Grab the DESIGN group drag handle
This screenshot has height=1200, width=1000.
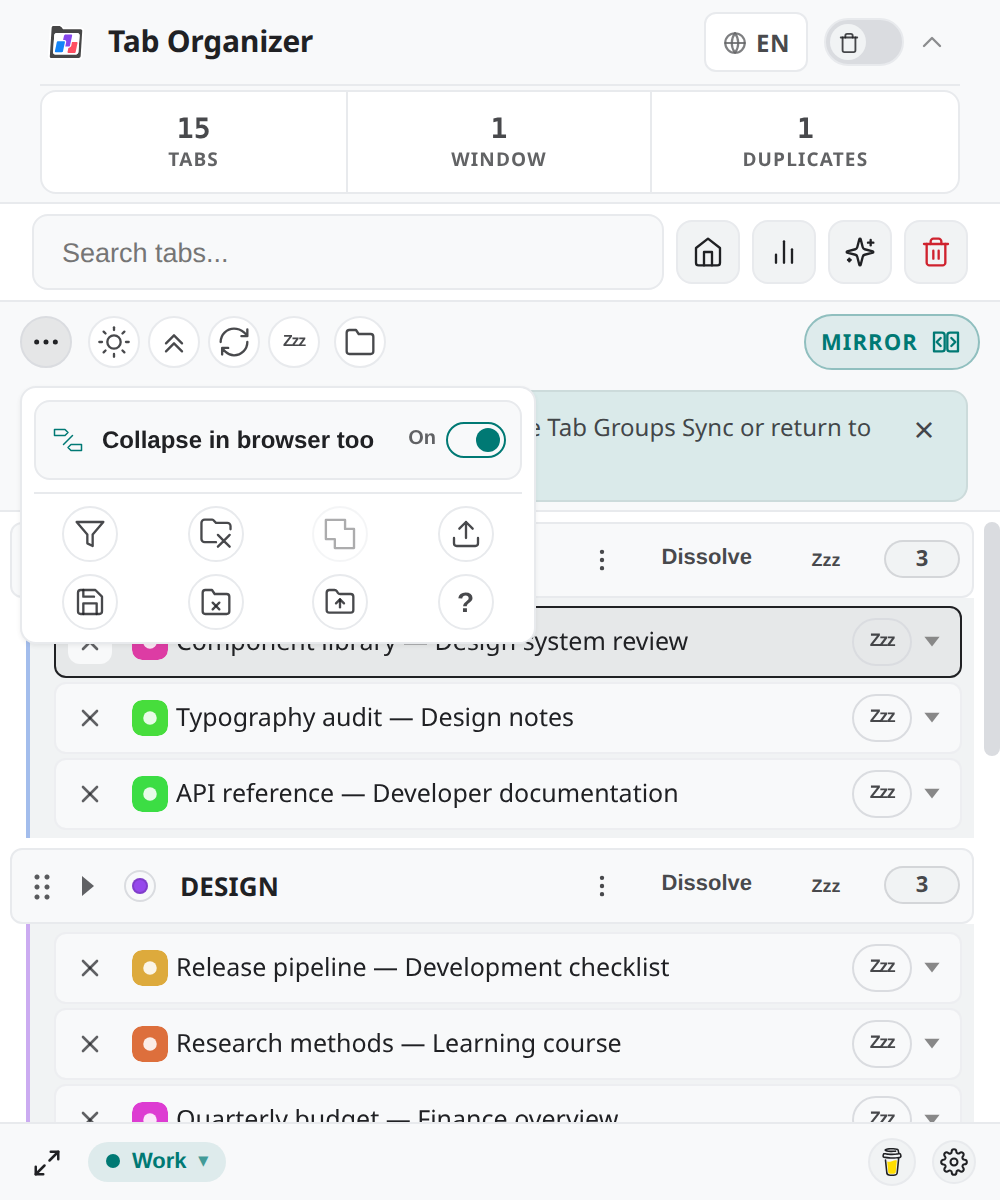(x=42, y=886)
